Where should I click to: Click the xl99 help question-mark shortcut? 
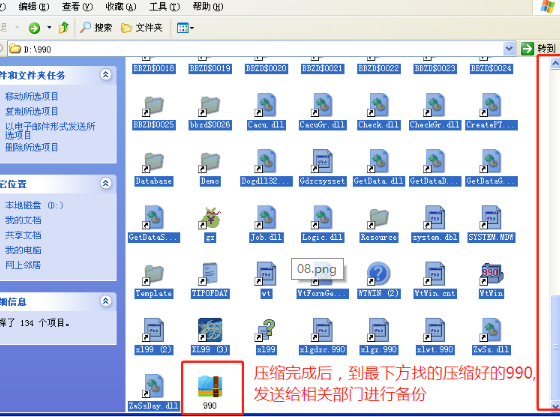coord(266,330)
